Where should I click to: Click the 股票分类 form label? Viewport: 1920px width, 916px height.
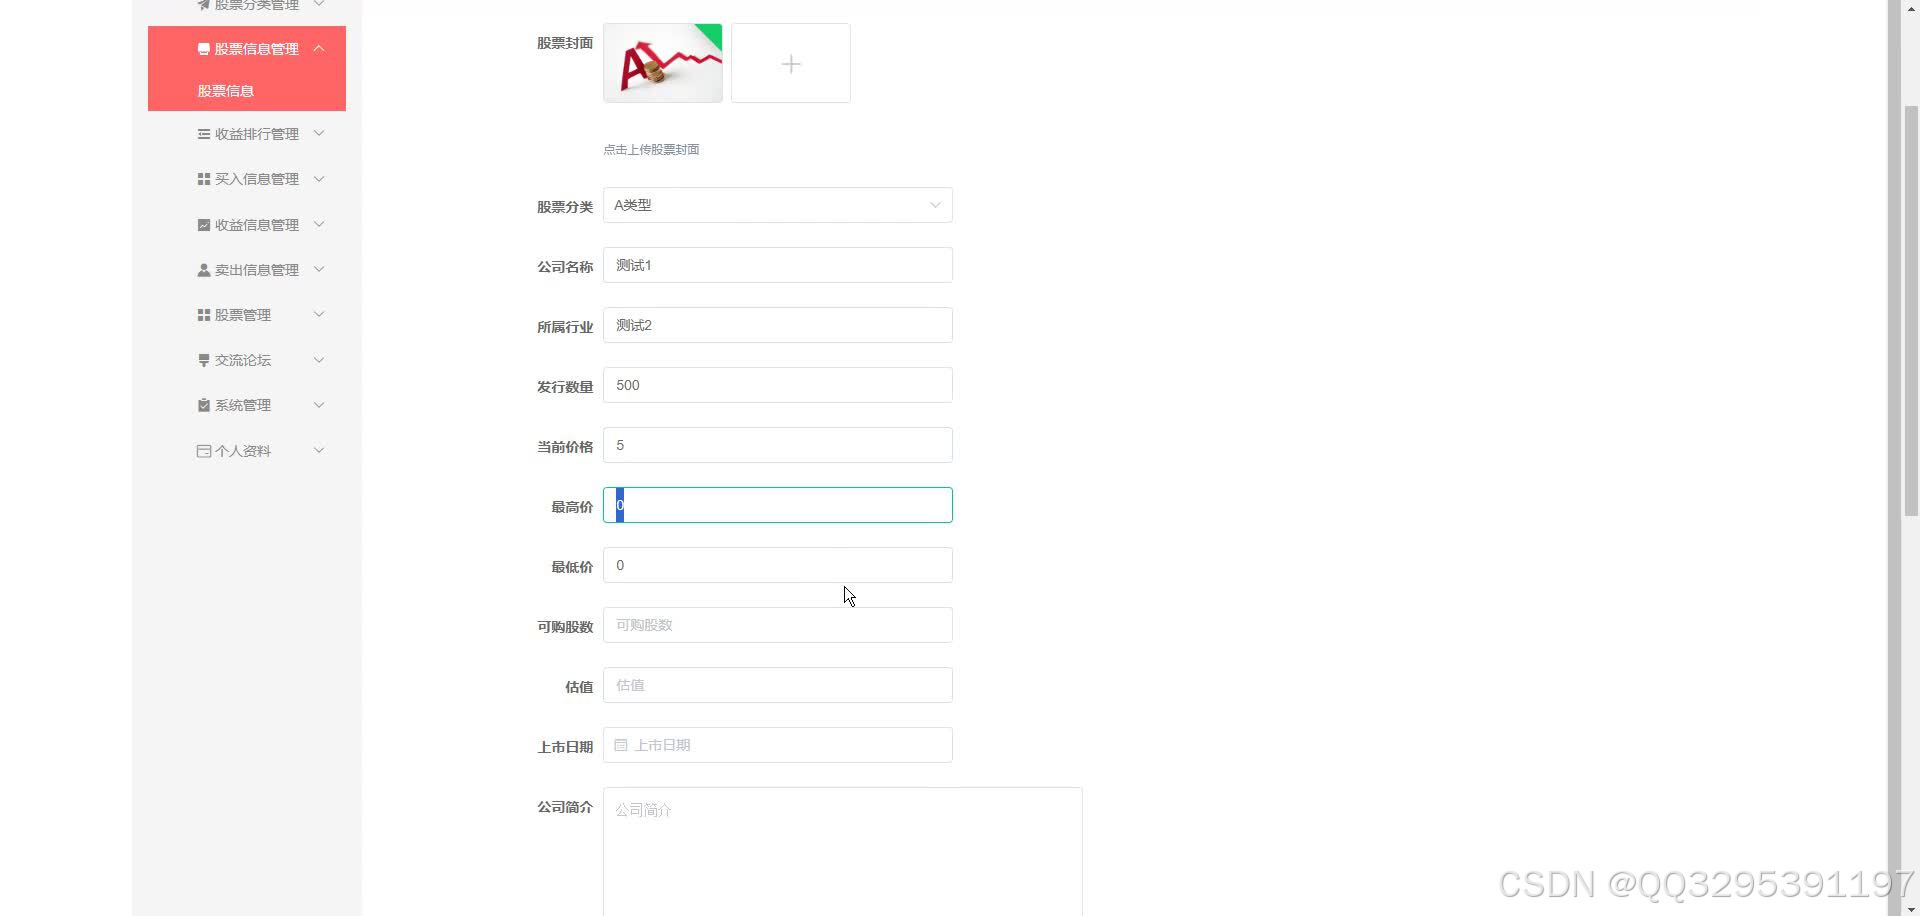(565, 207)
